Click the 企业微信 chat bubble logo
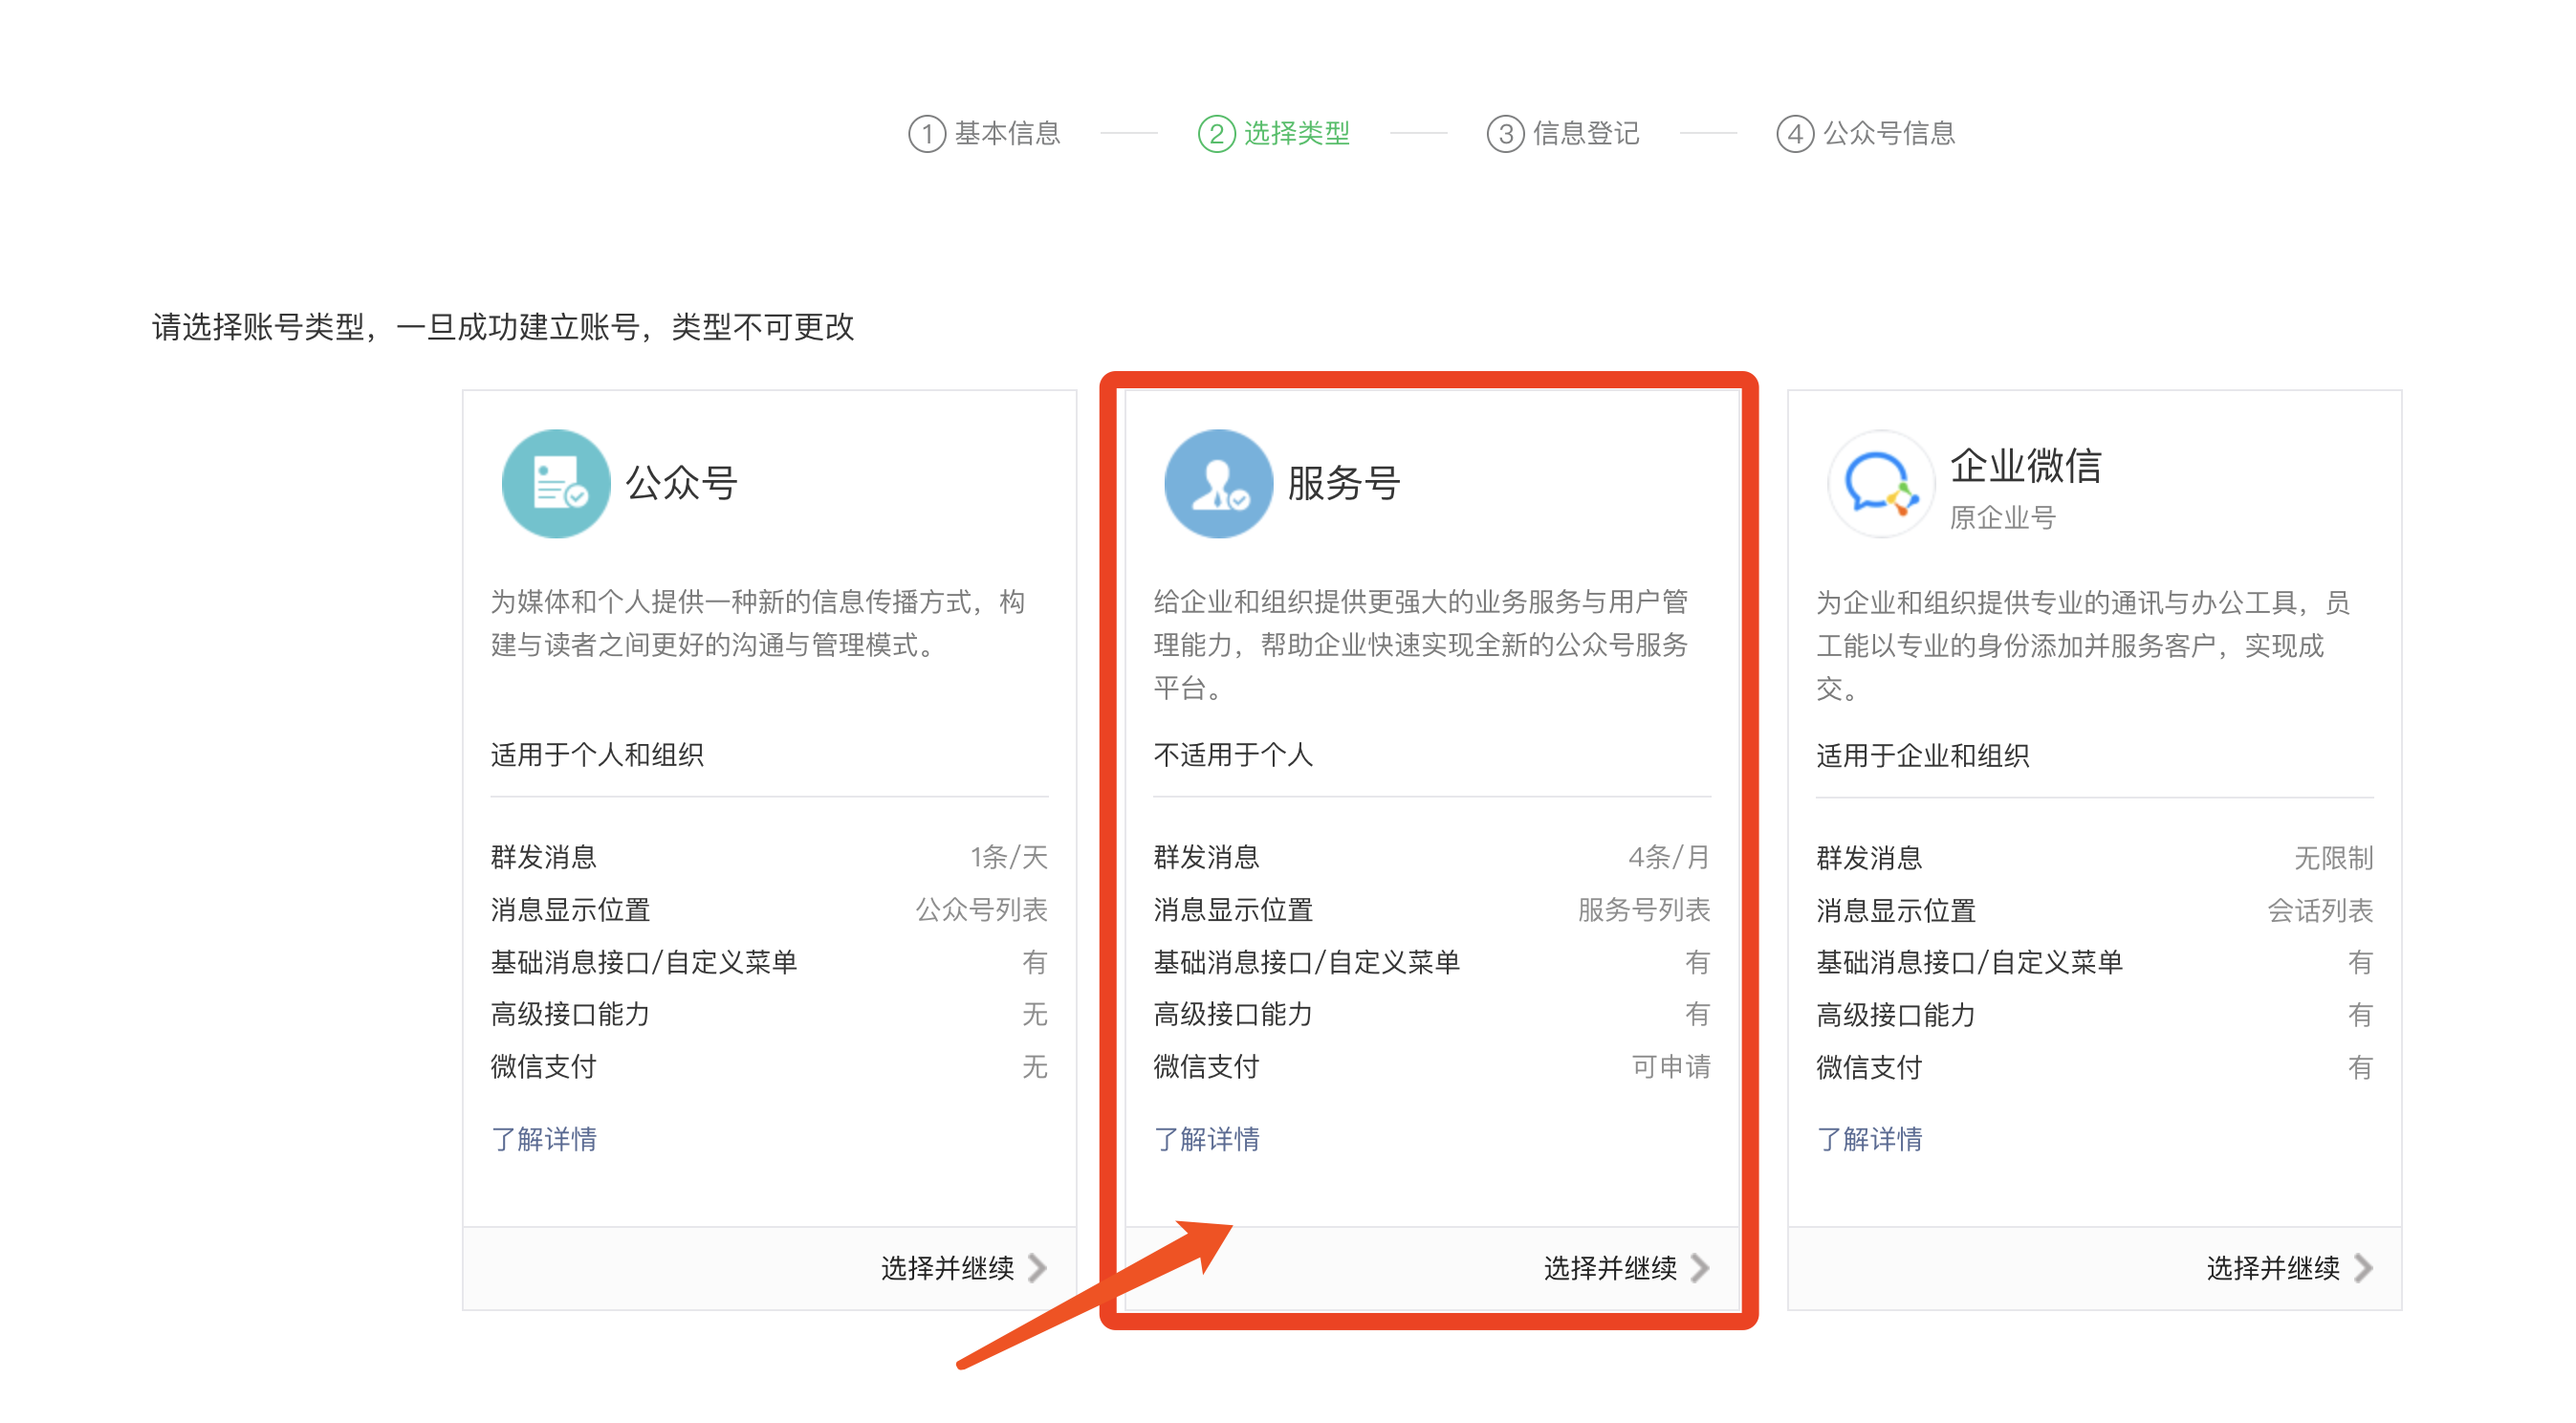2576x1423 pixels. click(1881, 484)
